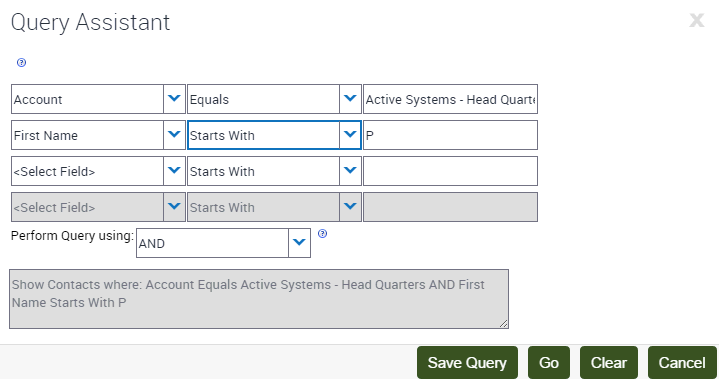Click the empty value field in the third row

click(x=450, y=171)
